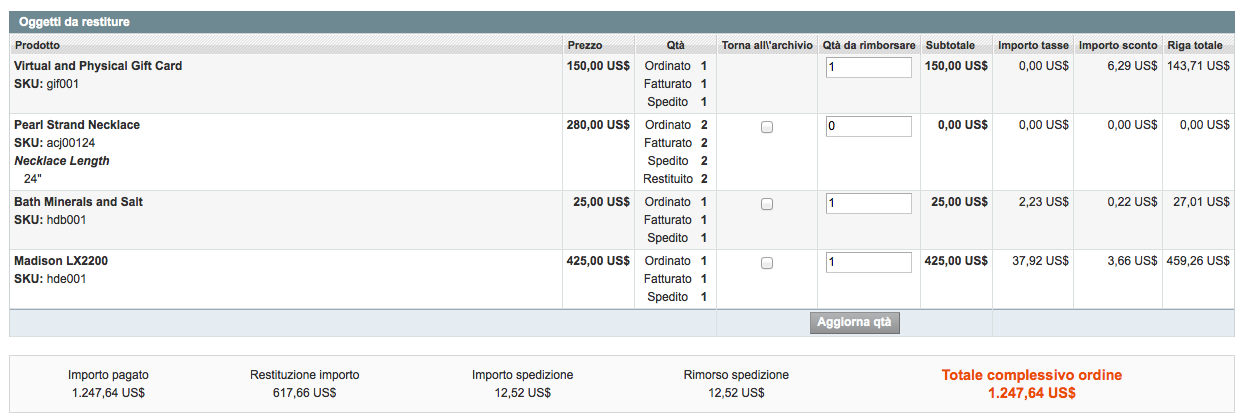Click the Madison LX2200 product name

pos(62,261)
